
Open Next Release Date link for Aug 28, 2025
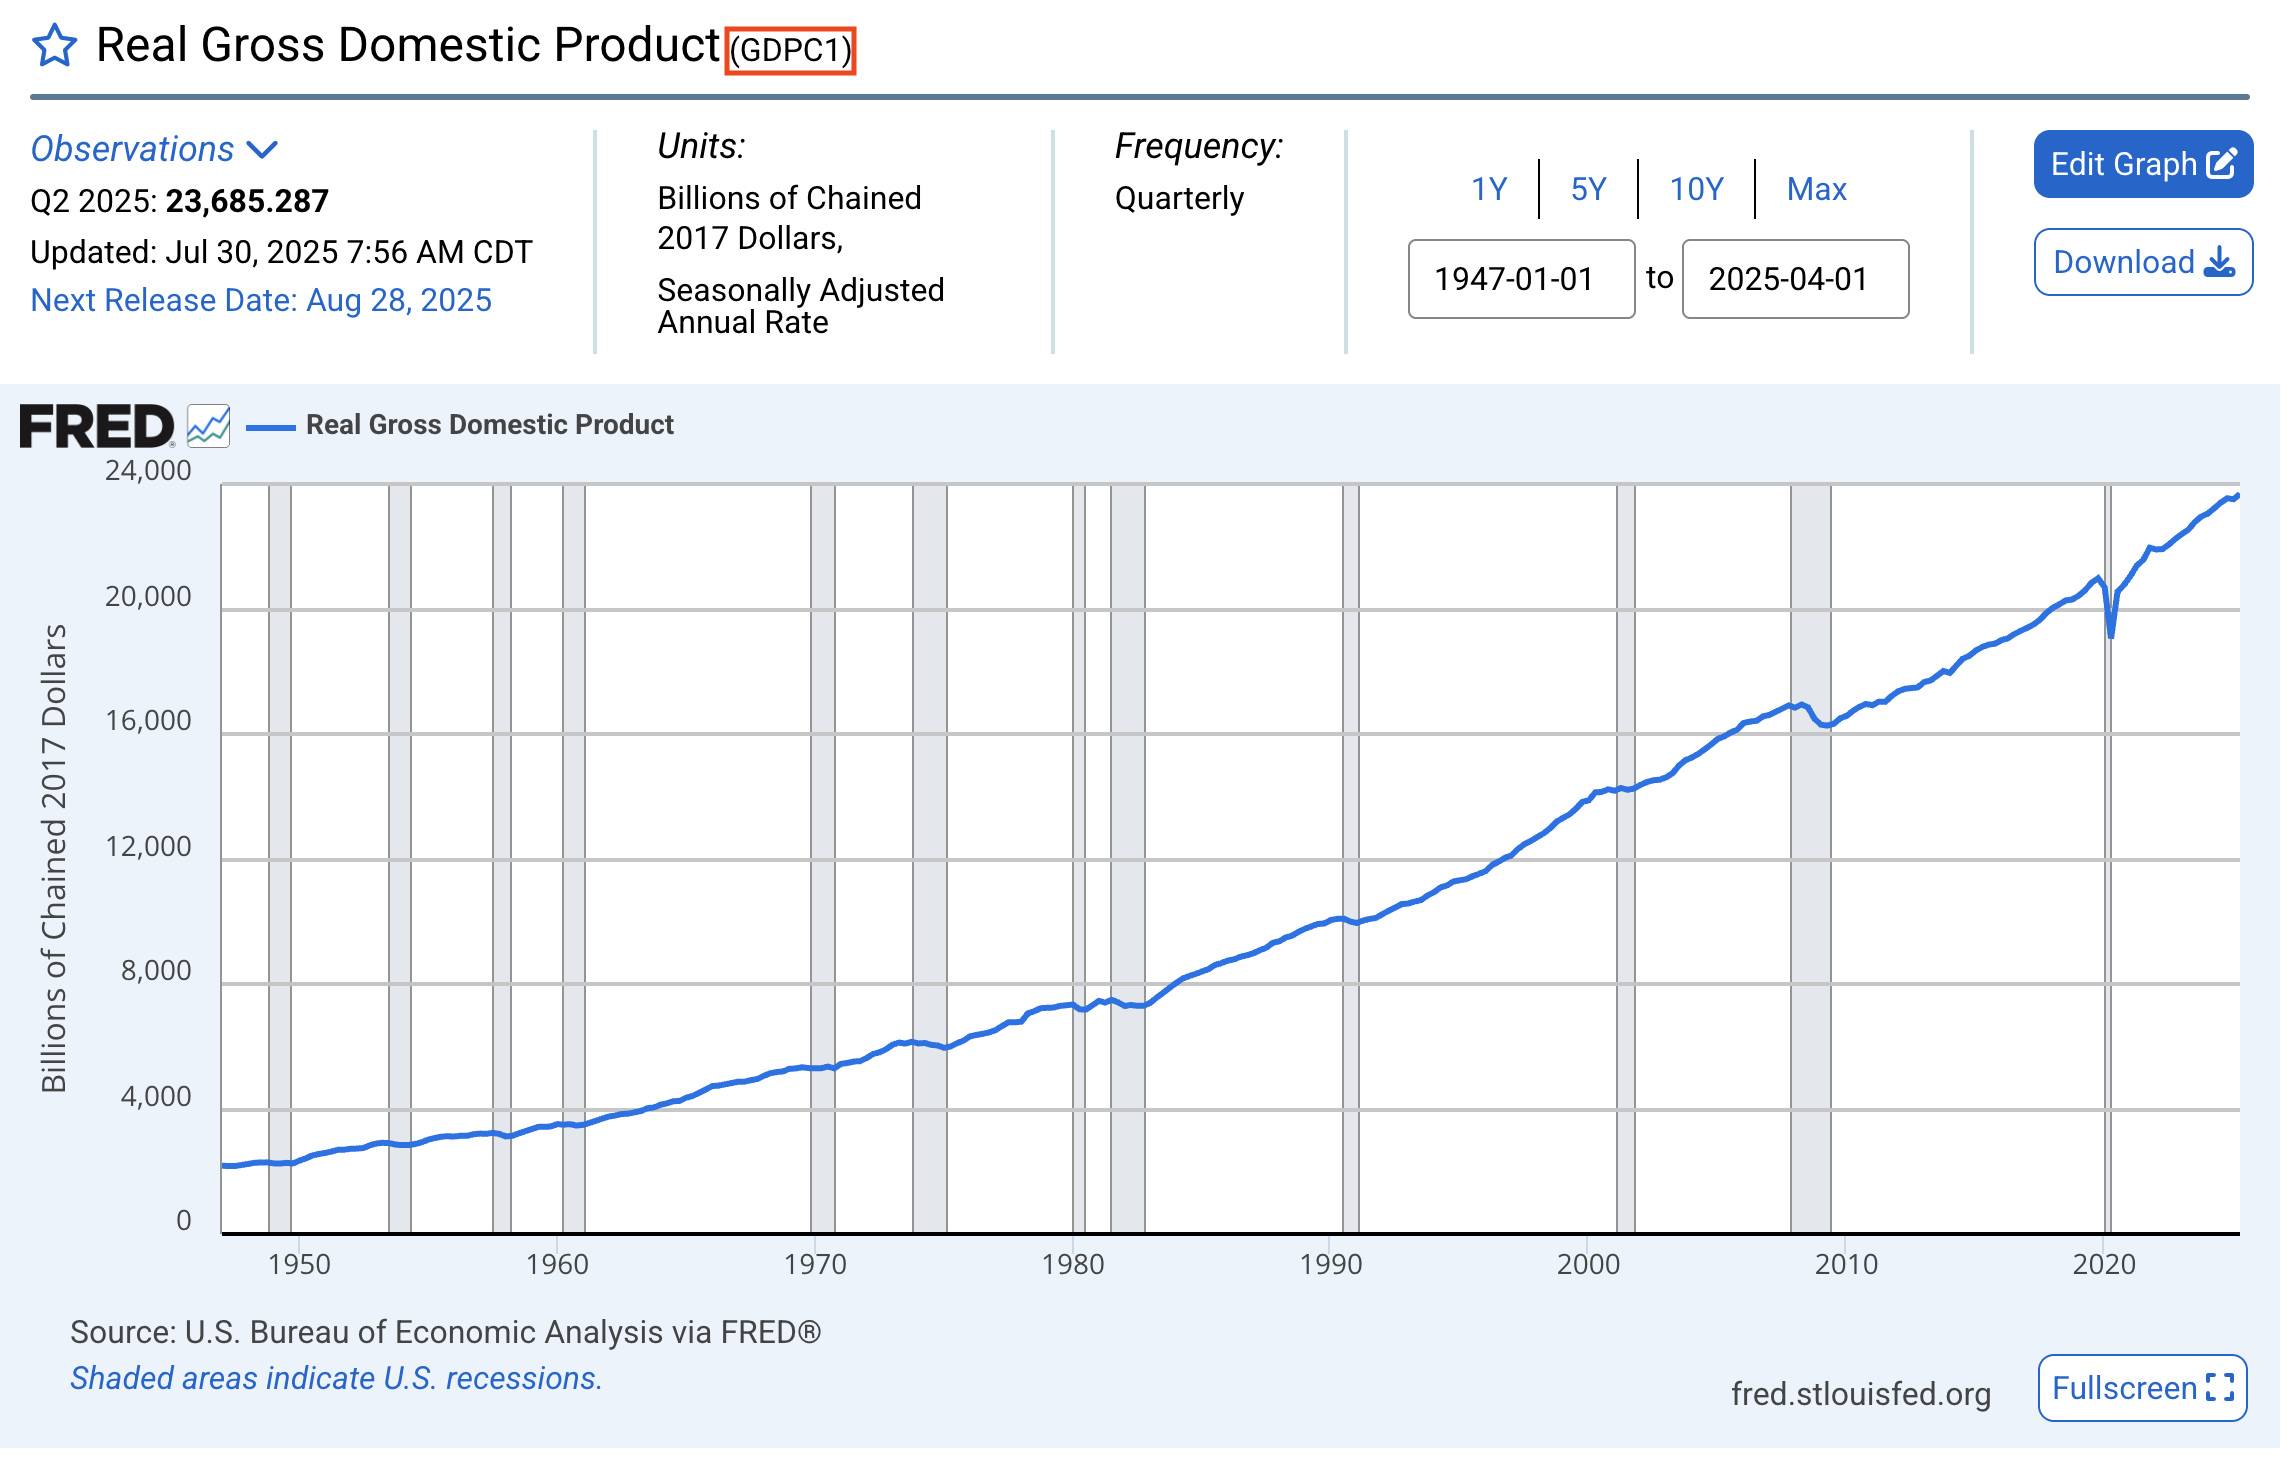coord(260,300)
